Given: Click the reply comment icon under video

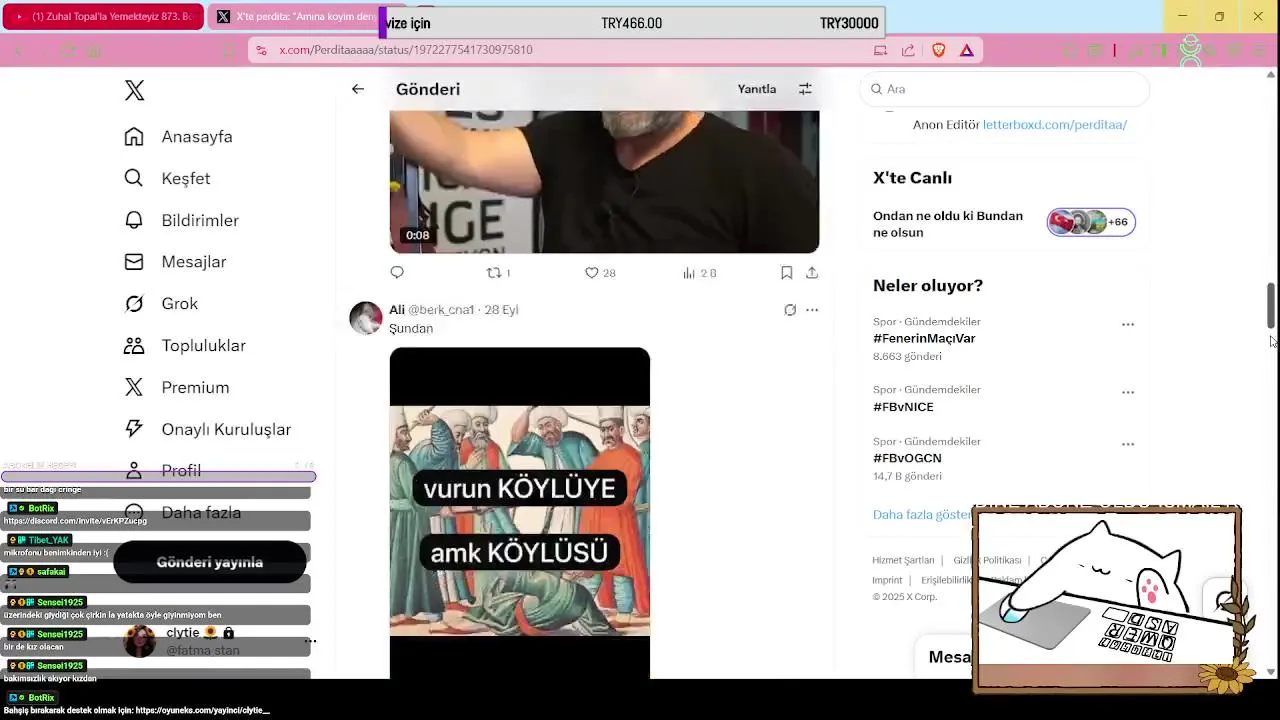Looking at the screenshot, I should (x=397, y=272).
